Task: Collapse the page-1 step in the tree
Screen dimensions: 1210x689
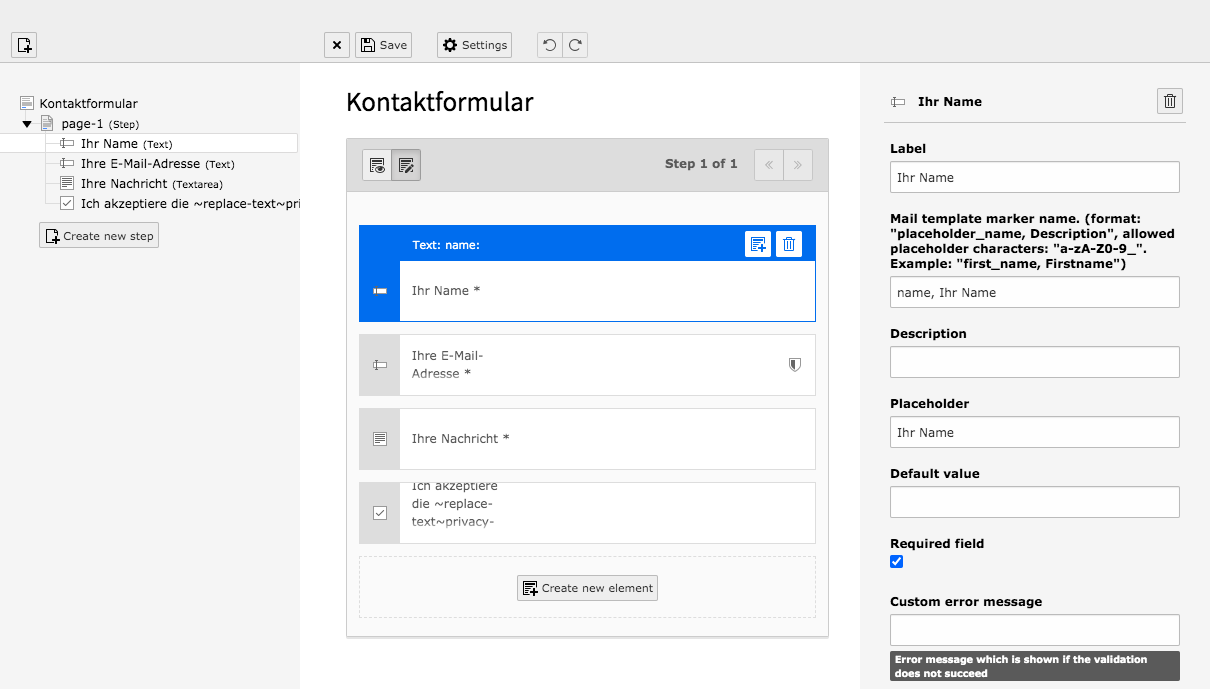Action: [x=27, y=123]
